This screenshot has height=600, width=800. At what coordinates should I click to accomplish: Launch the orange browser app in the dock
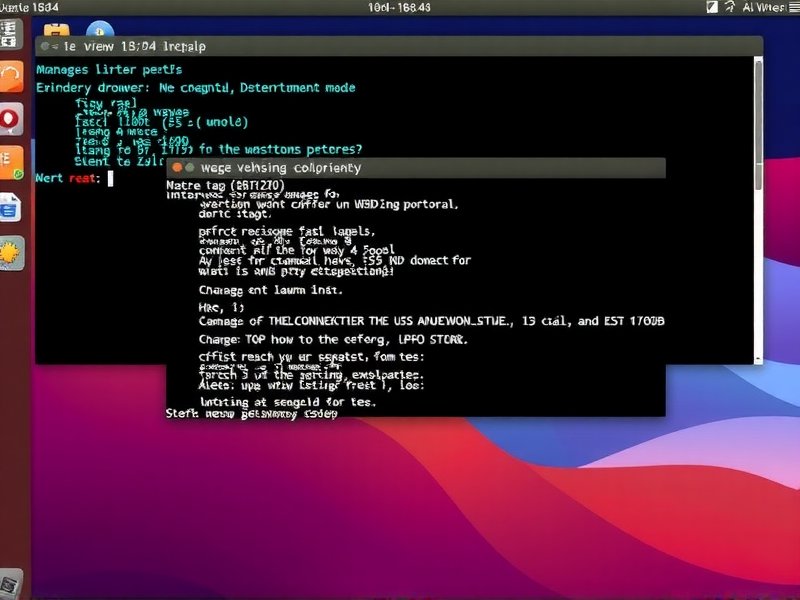[11, 75]
